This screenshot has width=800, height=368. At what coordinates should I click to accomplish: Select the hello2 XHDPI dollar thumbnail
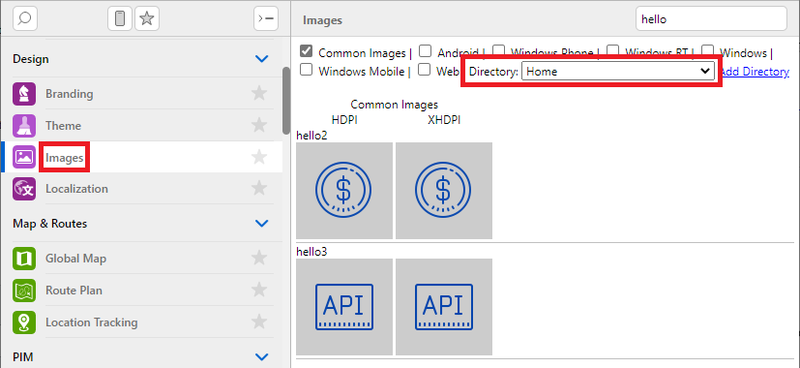coord(444,190)
